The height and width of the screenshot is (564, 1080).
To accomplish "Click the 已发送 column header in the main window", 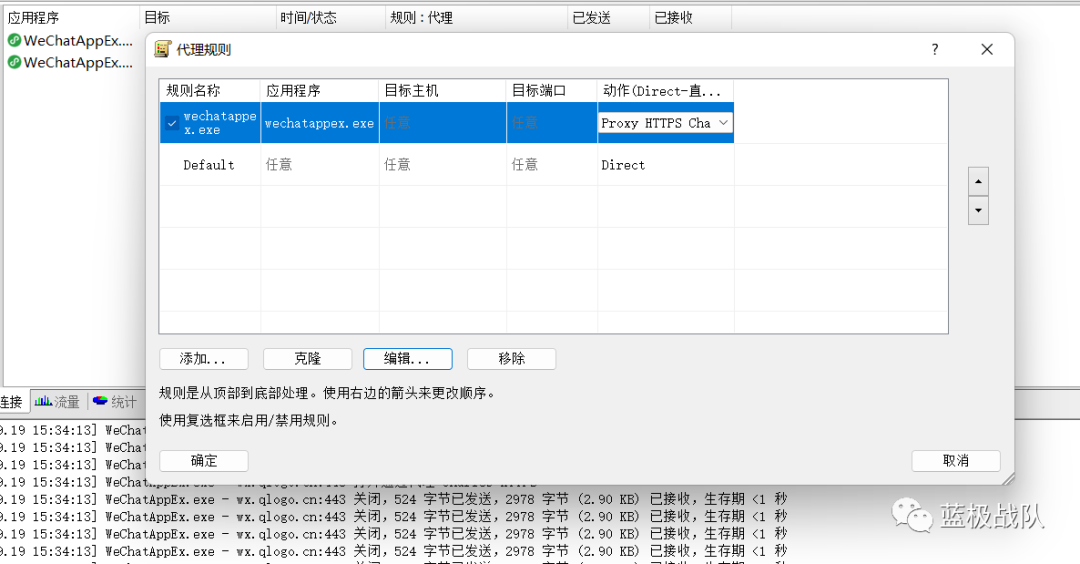I will click(609, 18).
